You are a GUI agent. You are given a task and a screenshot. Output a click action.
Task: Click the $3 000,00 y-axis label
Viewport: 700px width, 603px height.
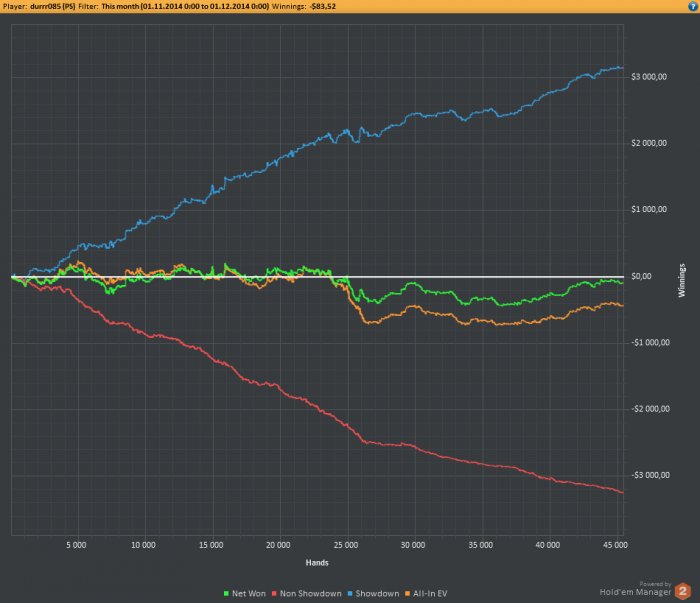click(x=649, y=77)
